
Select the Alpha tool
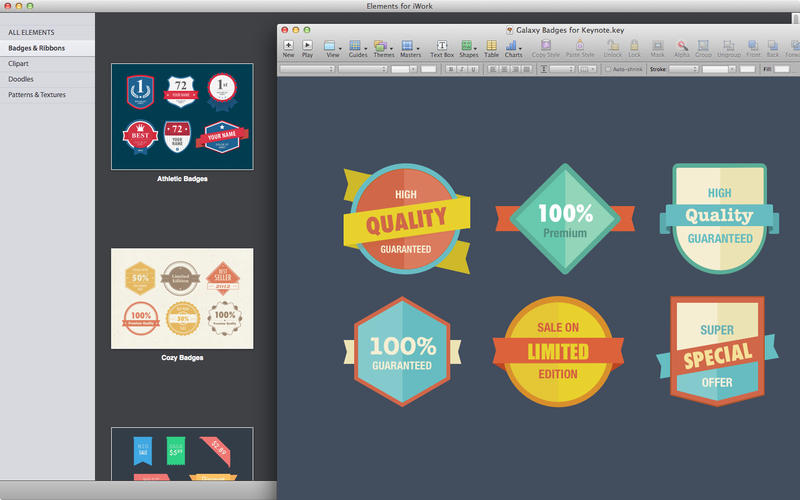[682, 45]
